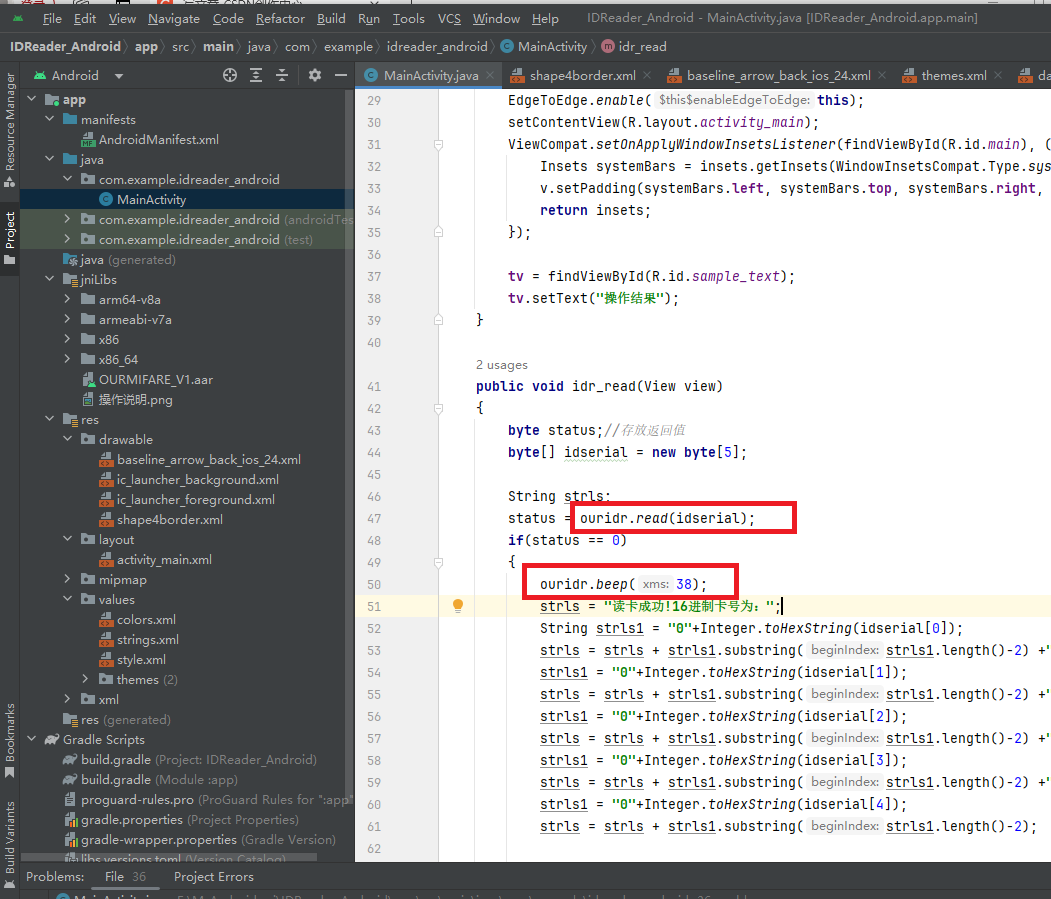
Task: Click the yellow lightbulb intention icon
Action: point(458,606)
